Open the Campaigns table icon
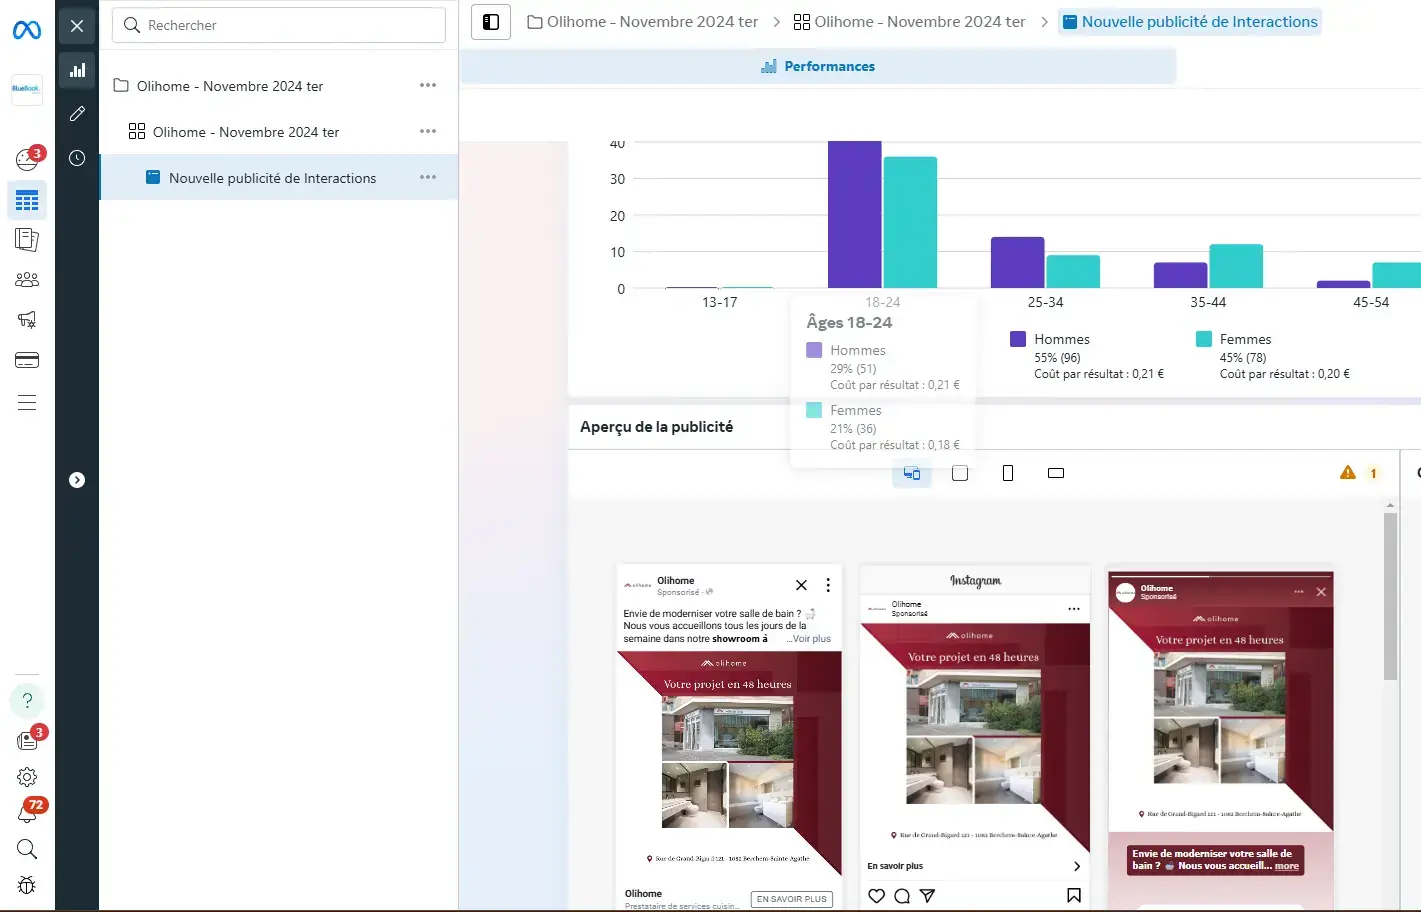Viewport: 1421px width, 912px height. tap(27, 201)
